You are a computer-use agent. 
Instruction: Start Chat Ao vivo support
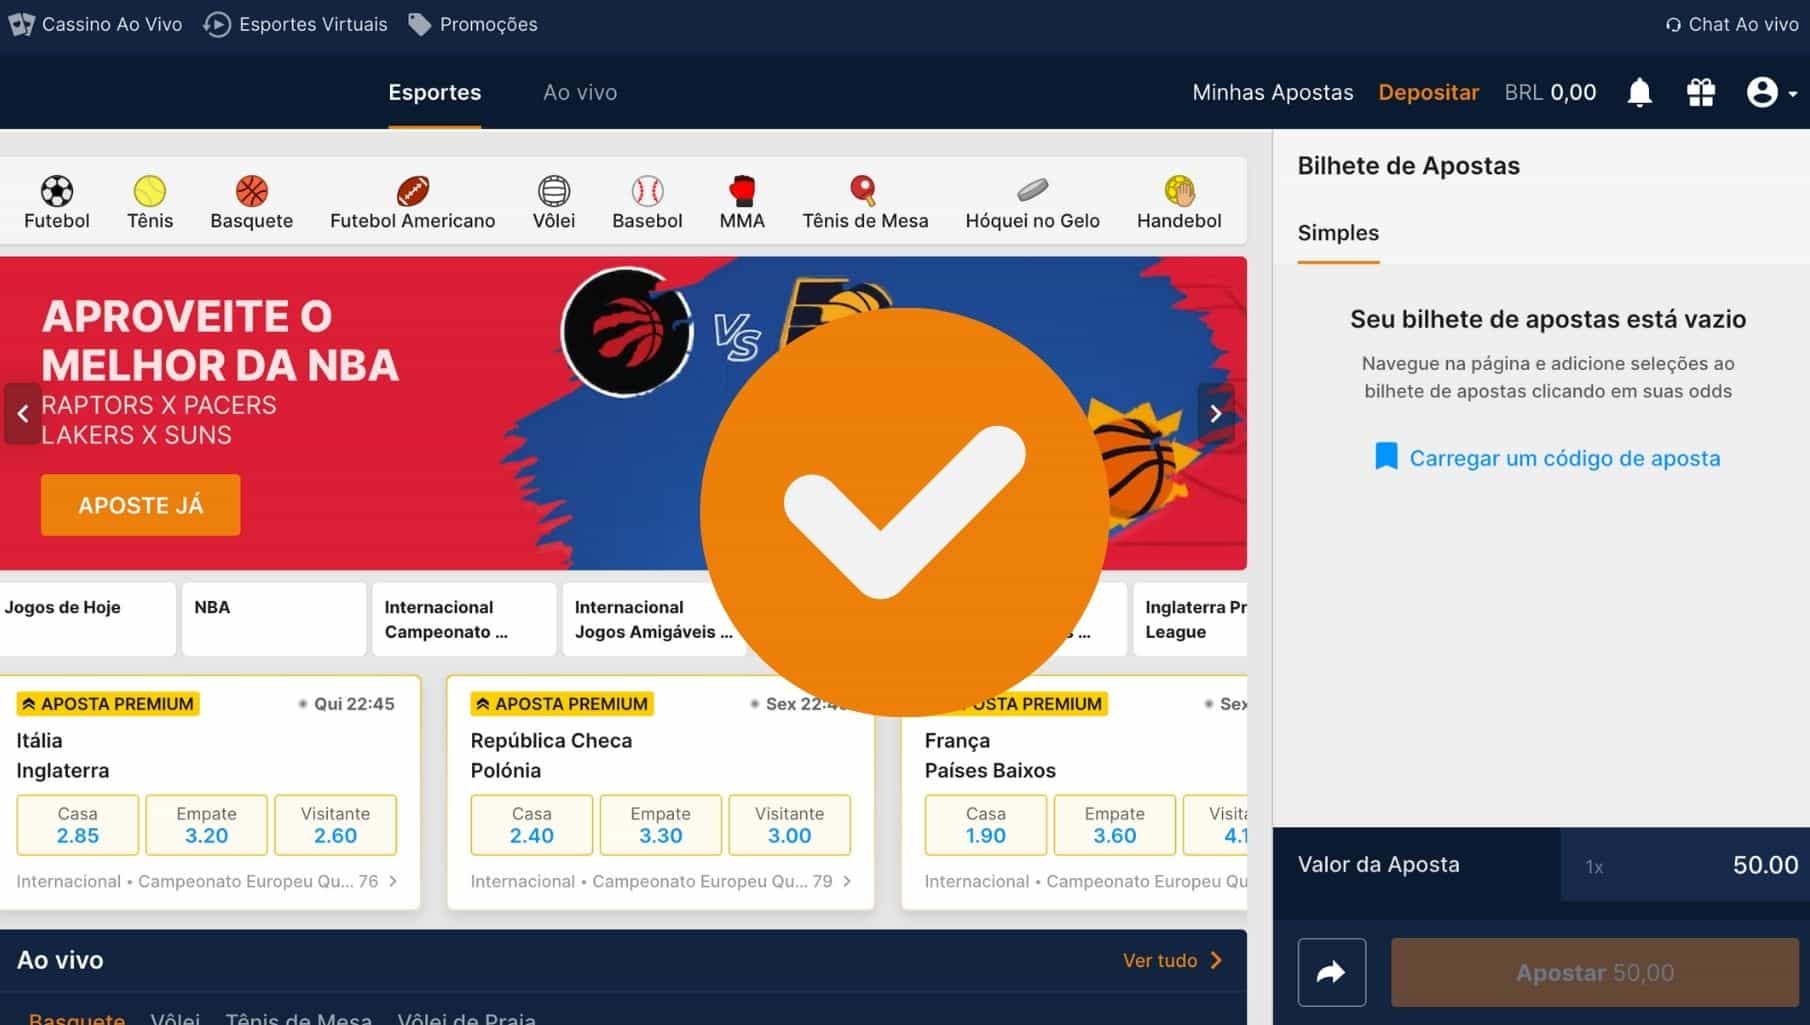1731,24
